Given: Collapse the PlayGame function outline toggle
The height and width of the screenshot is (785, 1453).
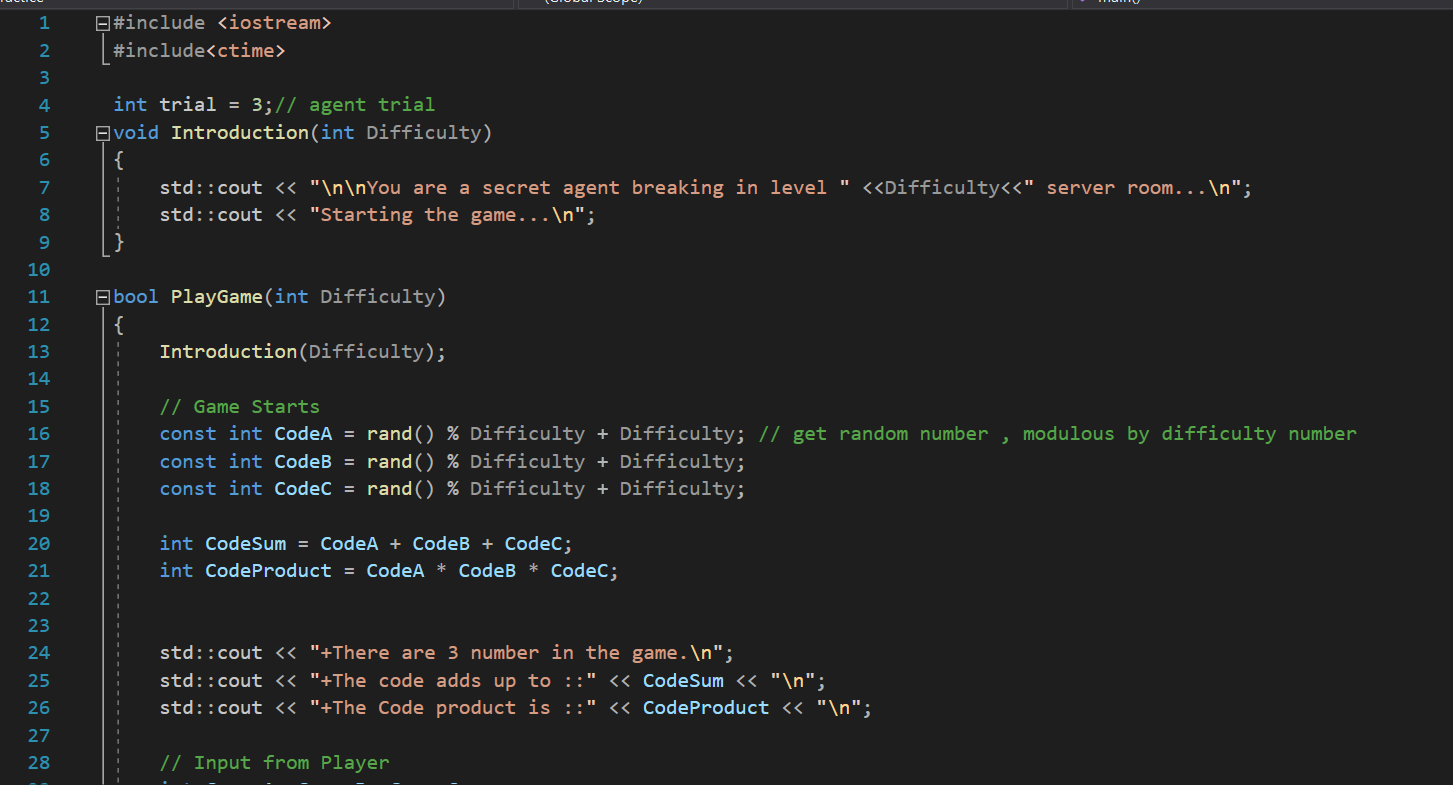Looking at the screenshot, I should [x=102, y=297].
